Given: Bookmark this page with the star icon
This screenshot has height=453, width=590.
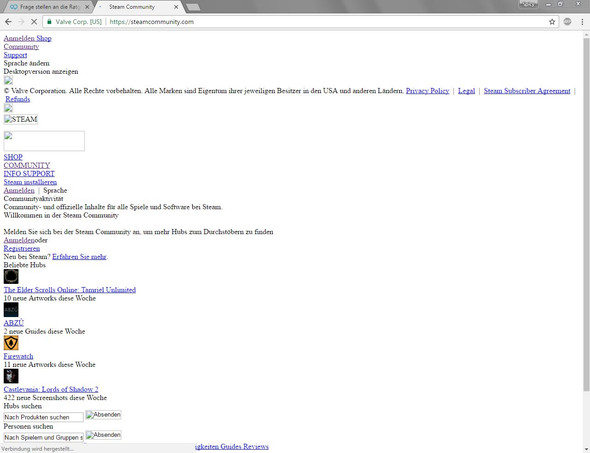Looking at the screenshot, I should [x=552, y=22].
